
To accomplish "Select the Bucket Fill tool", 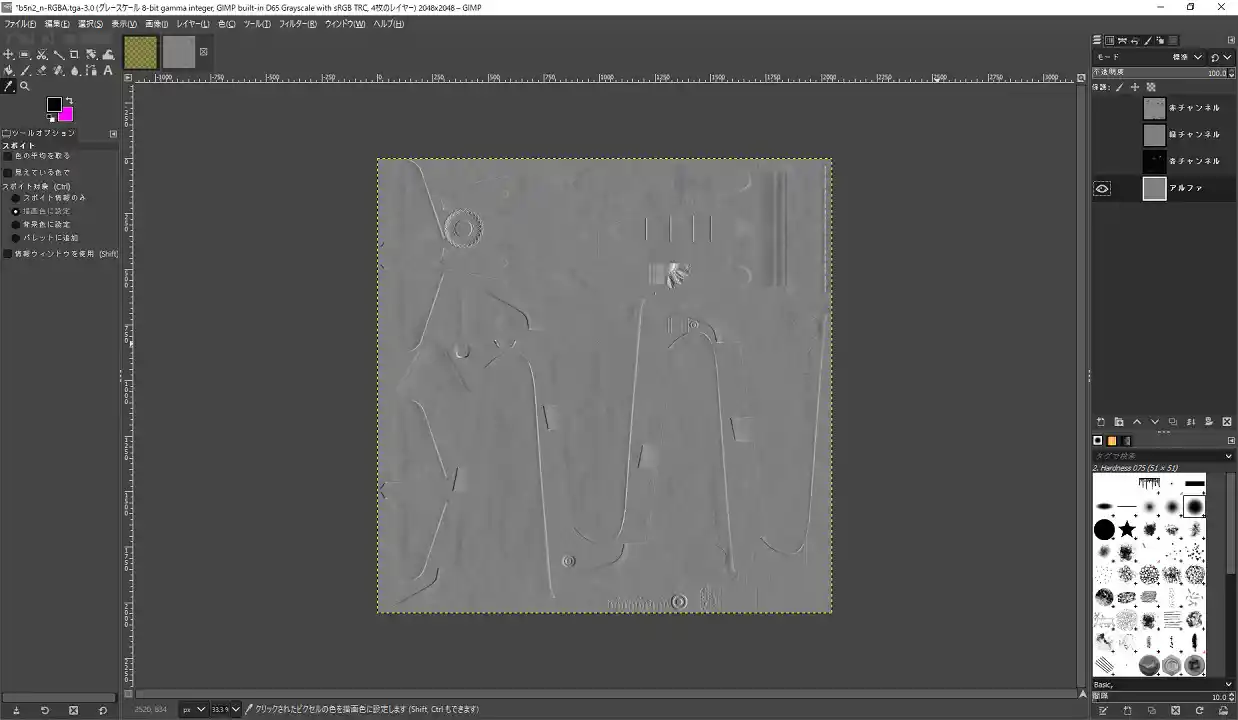I will pos(9,71).
